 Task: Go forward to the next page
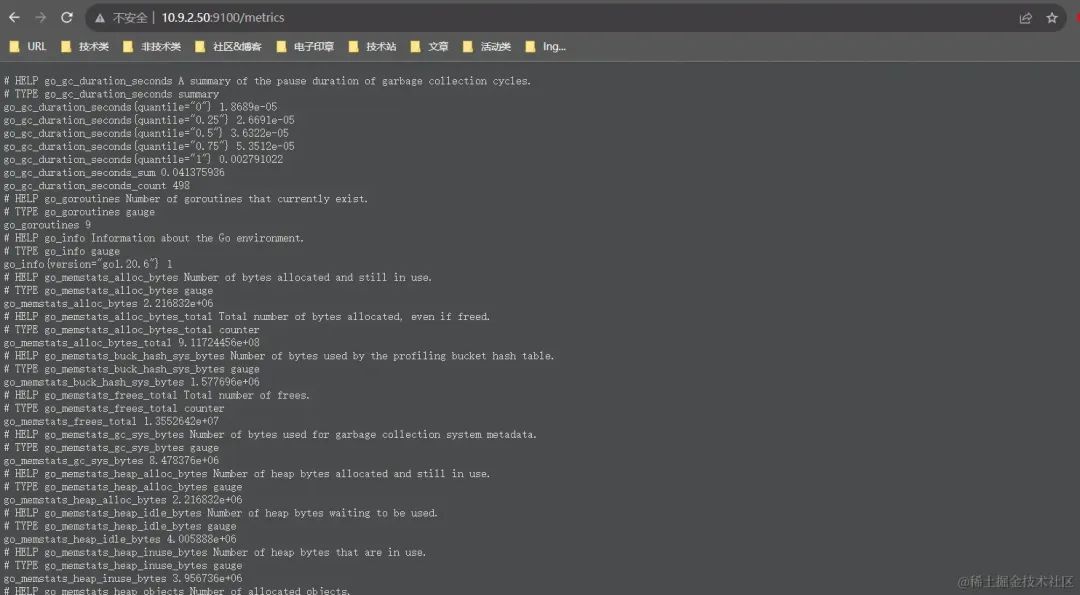41,18
